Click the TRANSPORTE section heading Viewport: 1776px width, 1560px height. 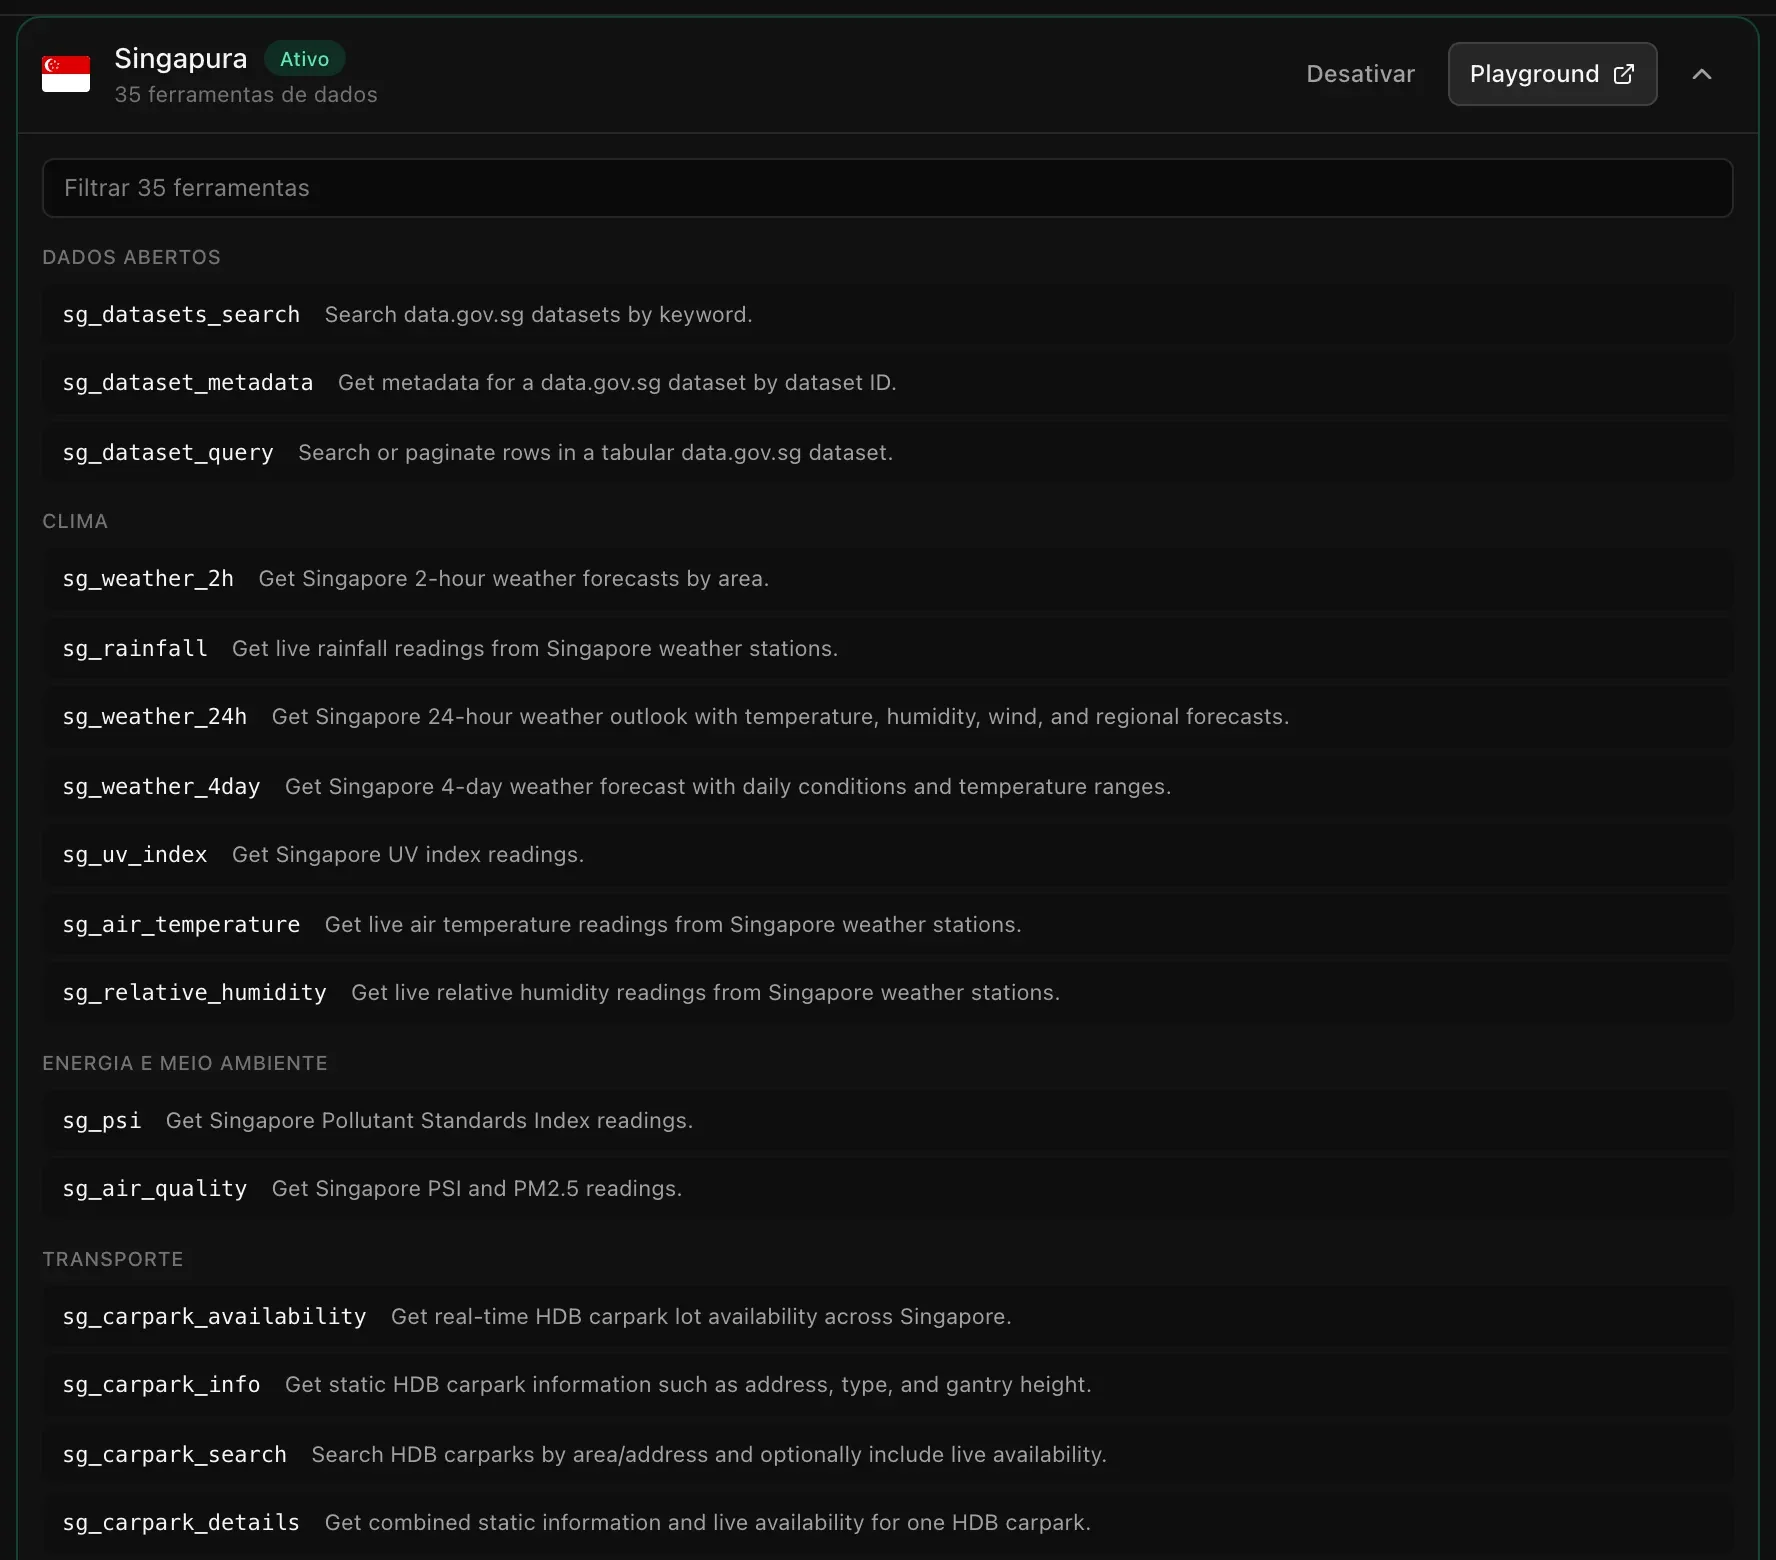[x=113, y=1259]
